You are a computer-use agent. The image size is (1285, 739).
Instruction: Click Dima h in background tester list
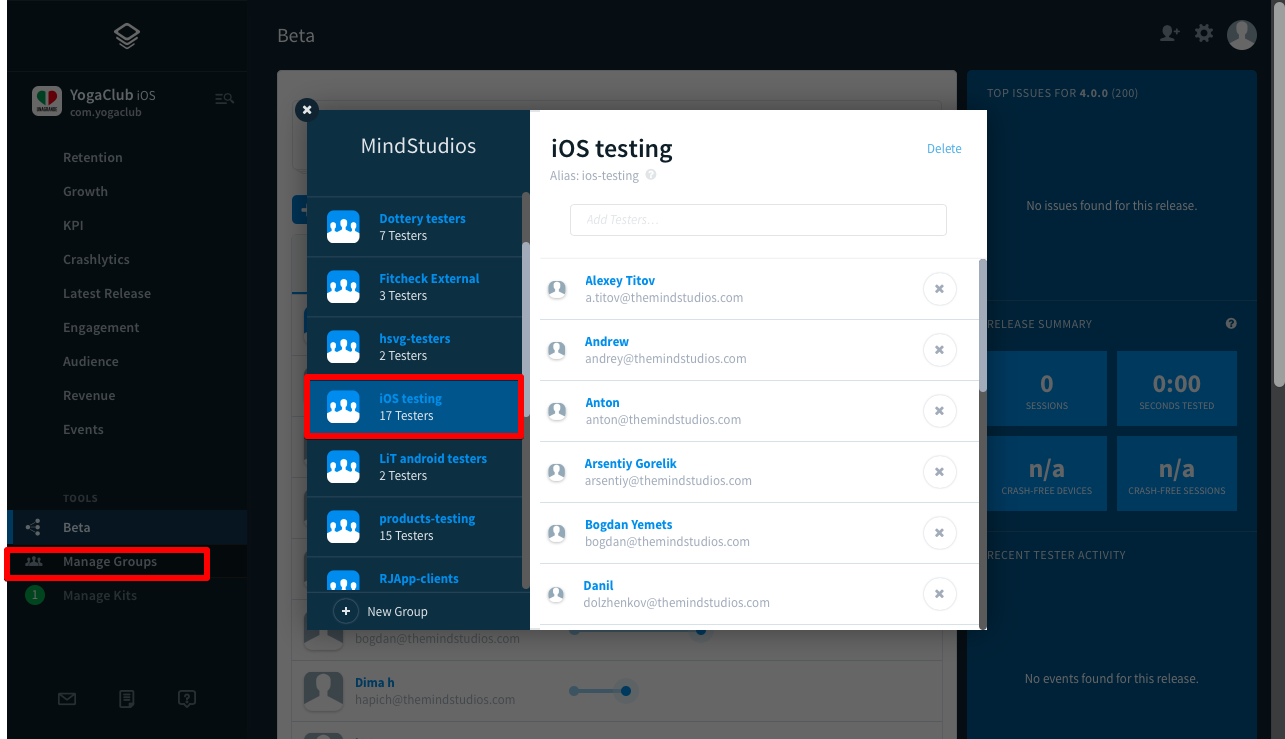(375, 683)
